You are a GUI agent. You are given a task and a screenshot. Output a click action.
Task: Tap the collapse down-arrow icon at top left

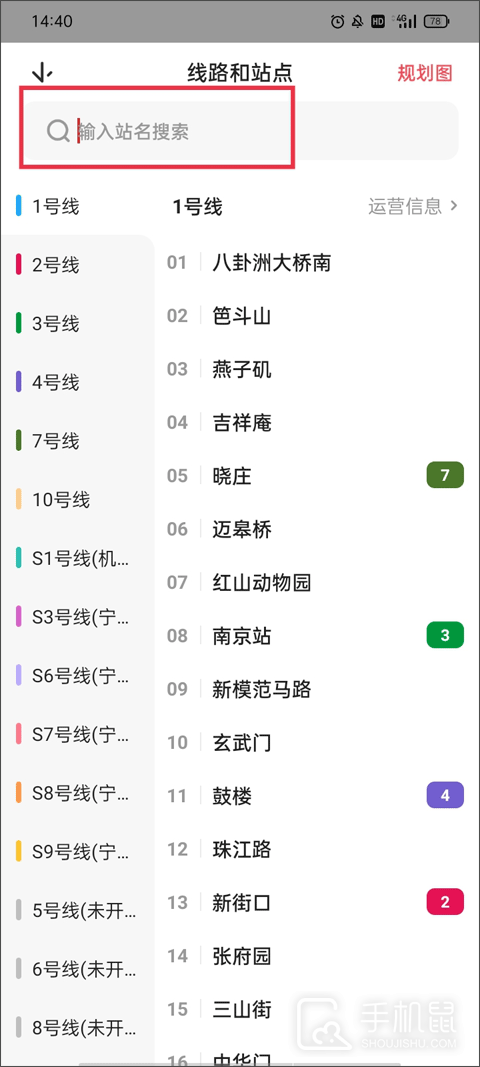click(x=42, y=72)
